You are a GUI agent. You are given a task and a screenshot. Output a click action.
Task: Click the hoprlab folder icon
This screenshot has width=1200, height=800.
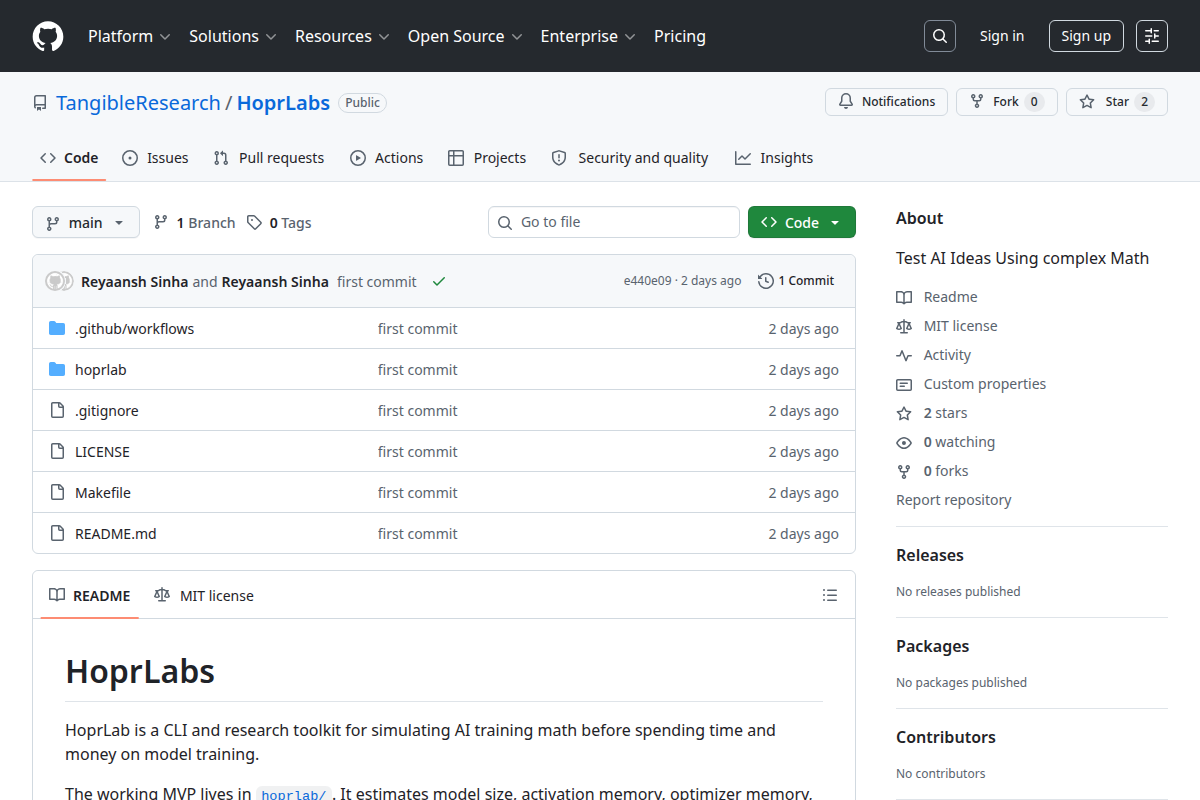57,370
